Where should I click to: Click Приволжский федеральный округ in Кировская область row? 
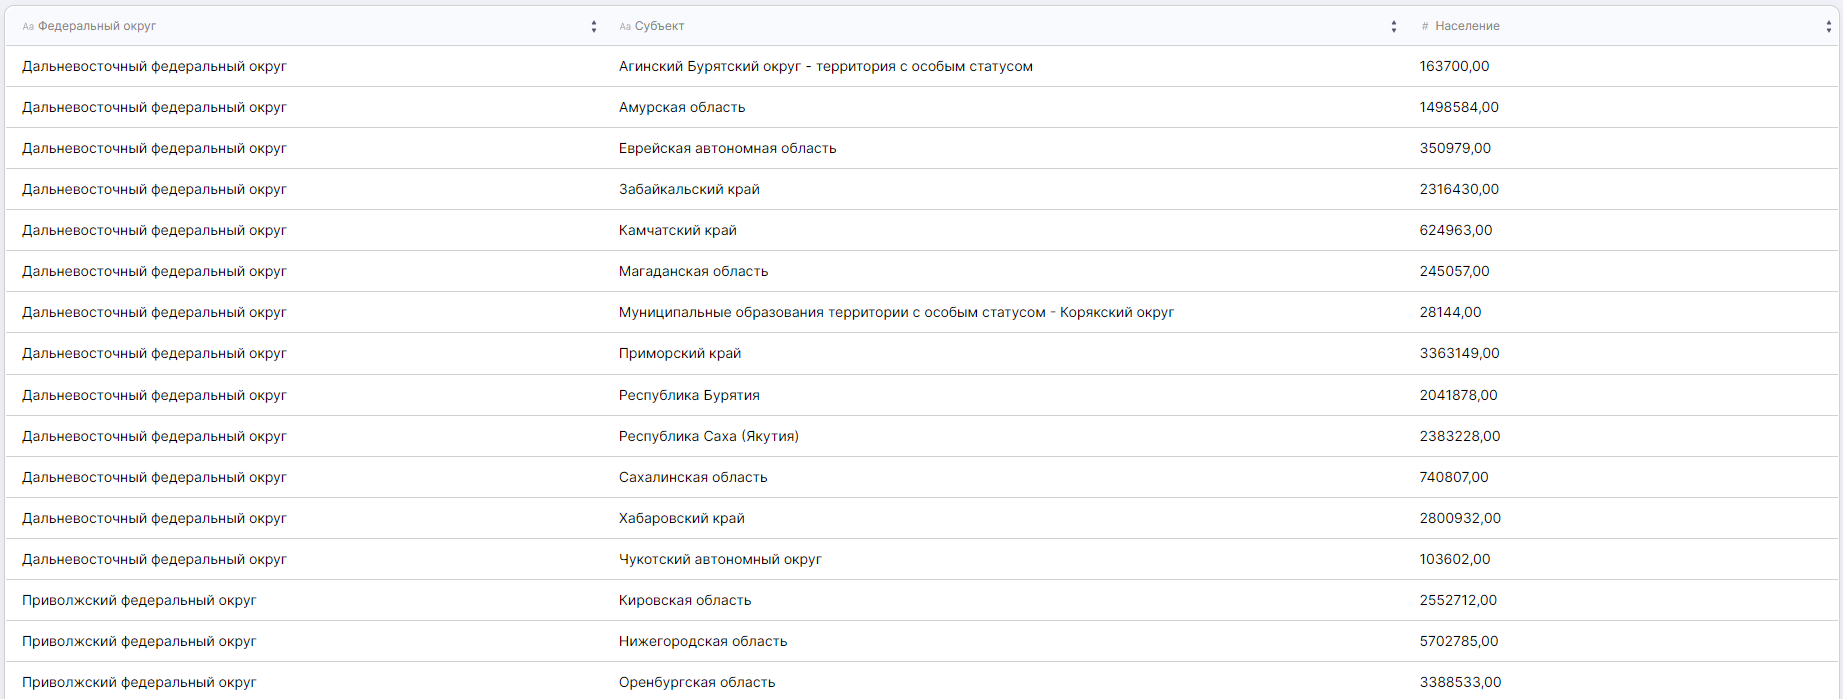point(139,600)
